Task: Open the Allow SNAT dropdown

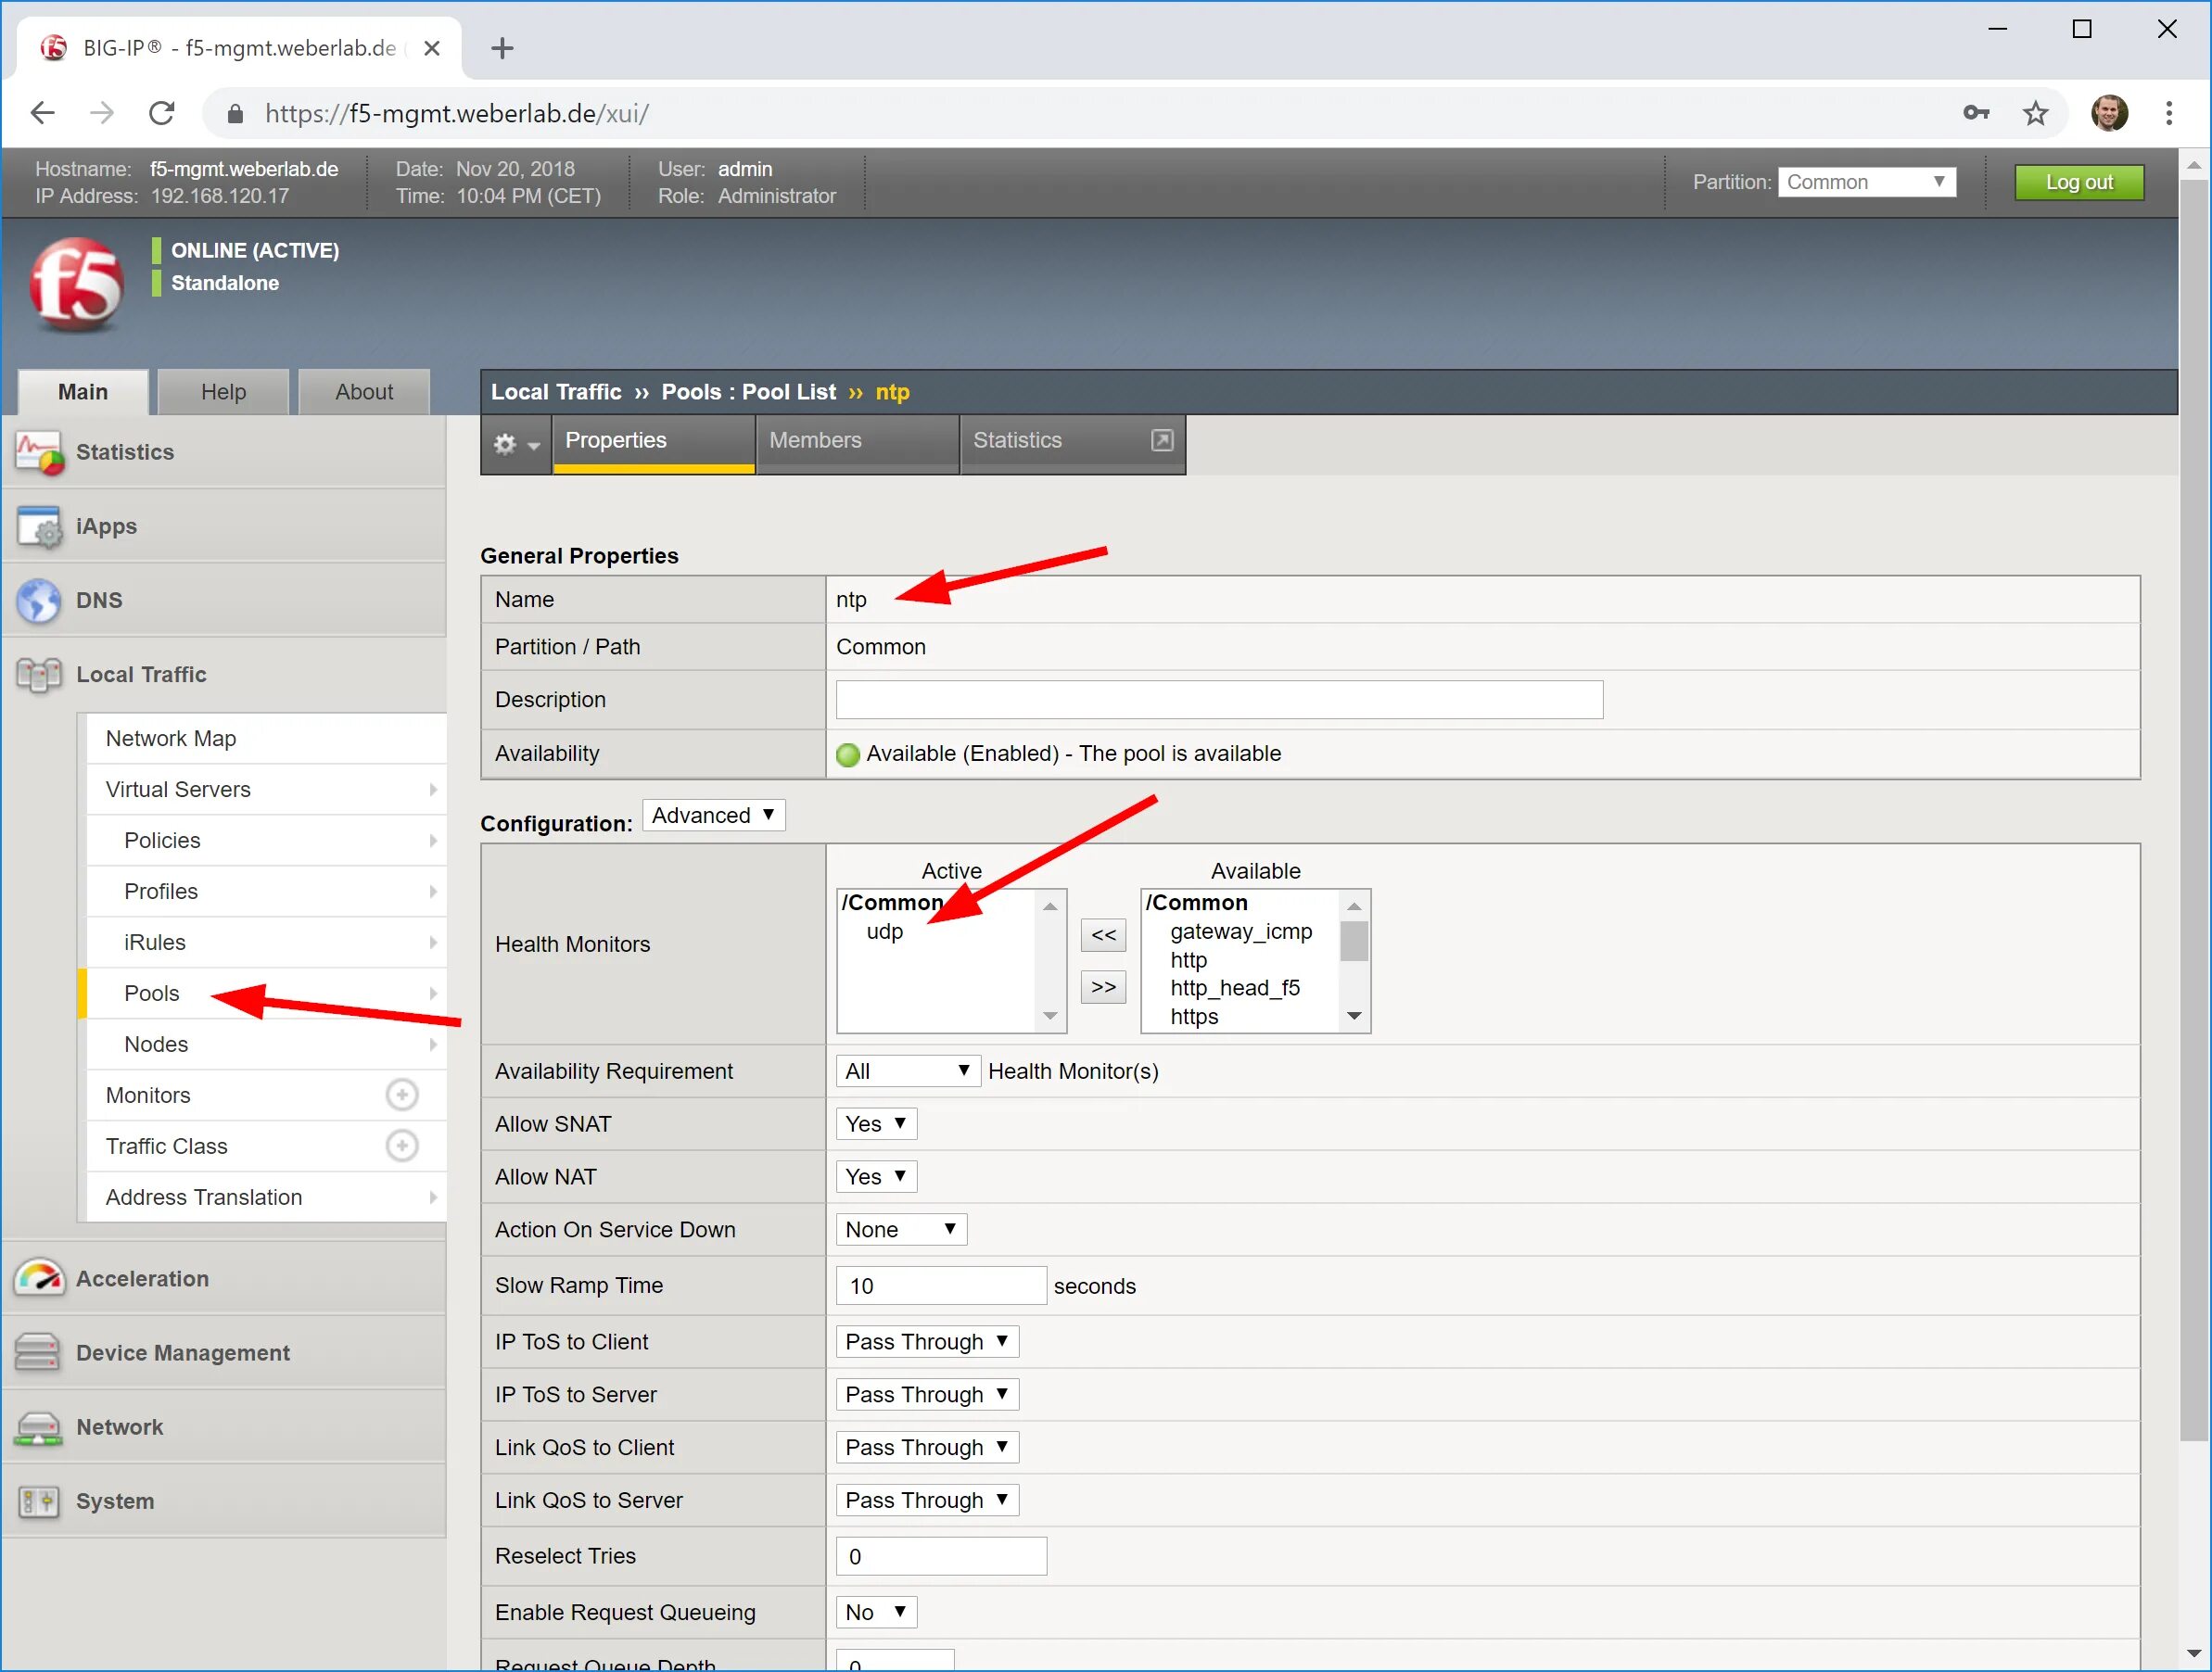Action: tap(875, 1124)
